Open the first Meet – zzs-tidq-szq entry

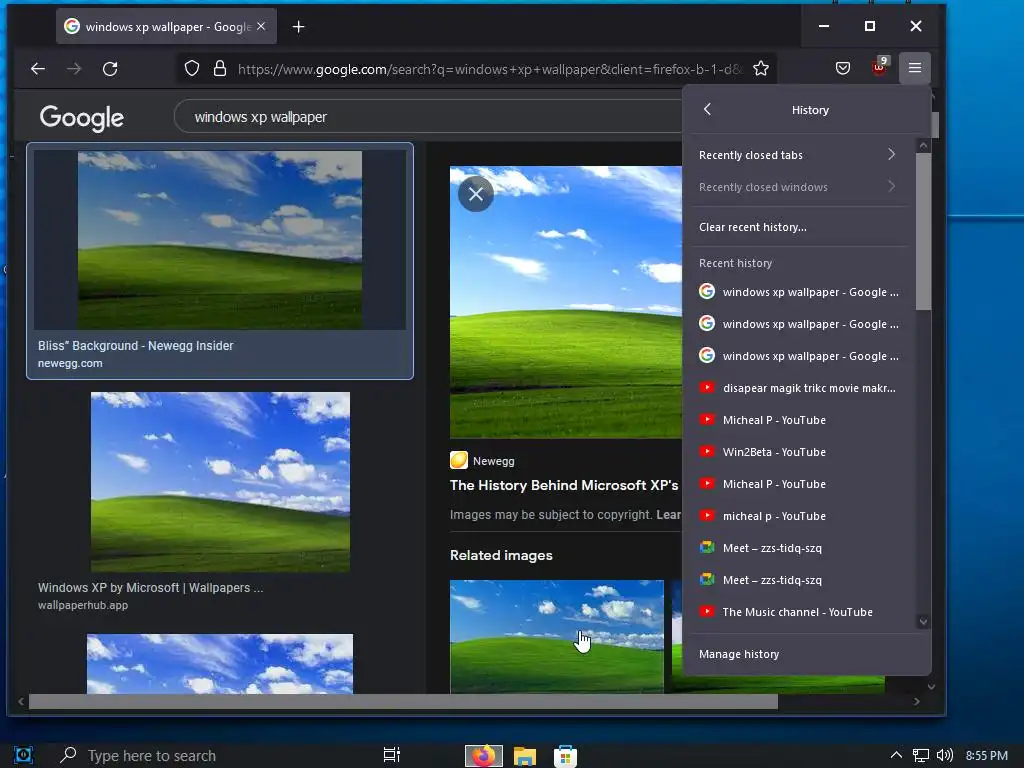(x=799, y=548)
